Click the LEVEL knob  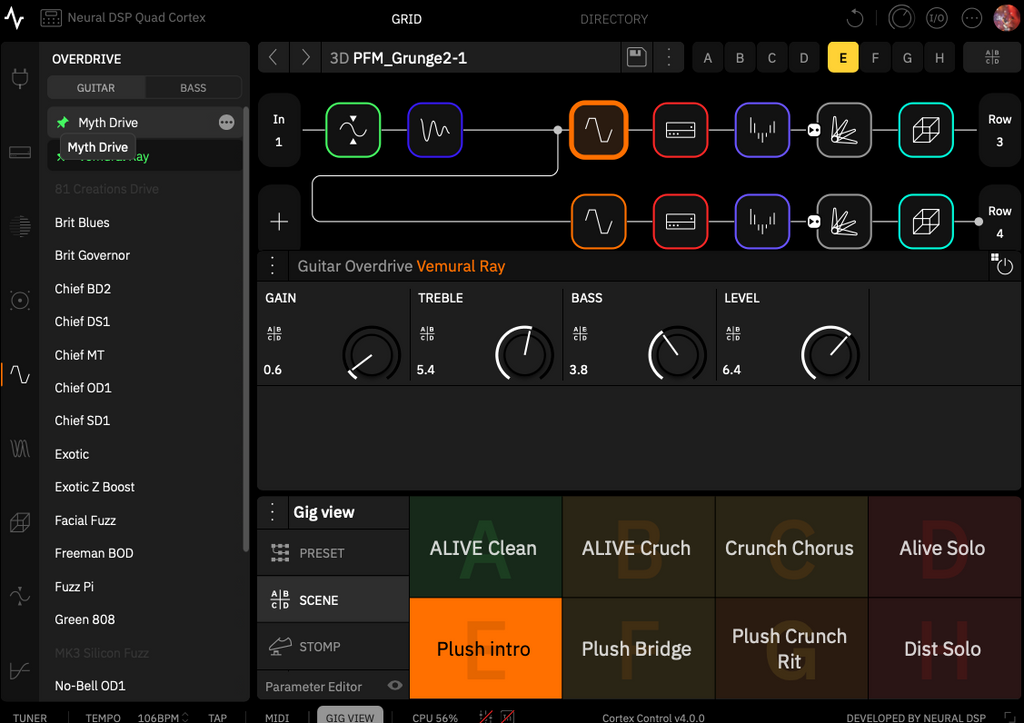[x=830, y=353]
